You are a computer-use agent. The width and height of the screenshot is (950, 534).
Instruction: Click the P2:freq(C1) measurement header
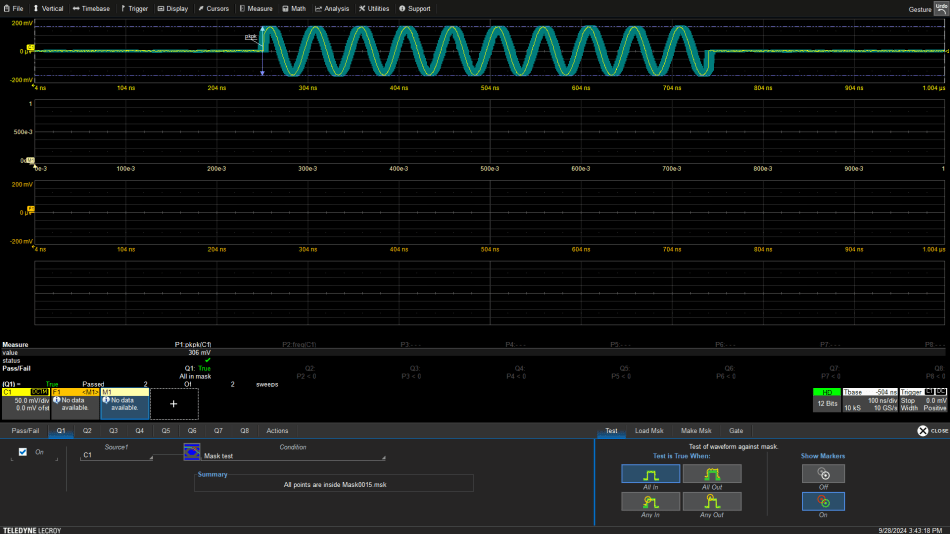click(x=299, y=345)
